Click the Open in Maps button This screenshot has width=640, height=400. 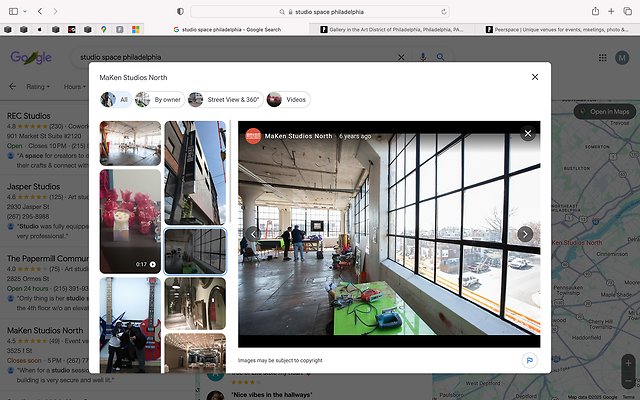(x=604, y=111)
